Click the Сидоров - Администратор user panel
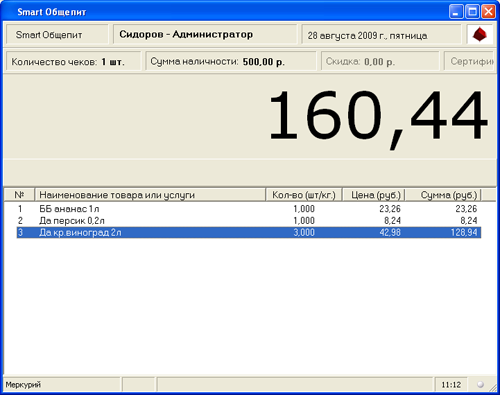The height and width of the screenshot is (395, 500). coord(205,35)
